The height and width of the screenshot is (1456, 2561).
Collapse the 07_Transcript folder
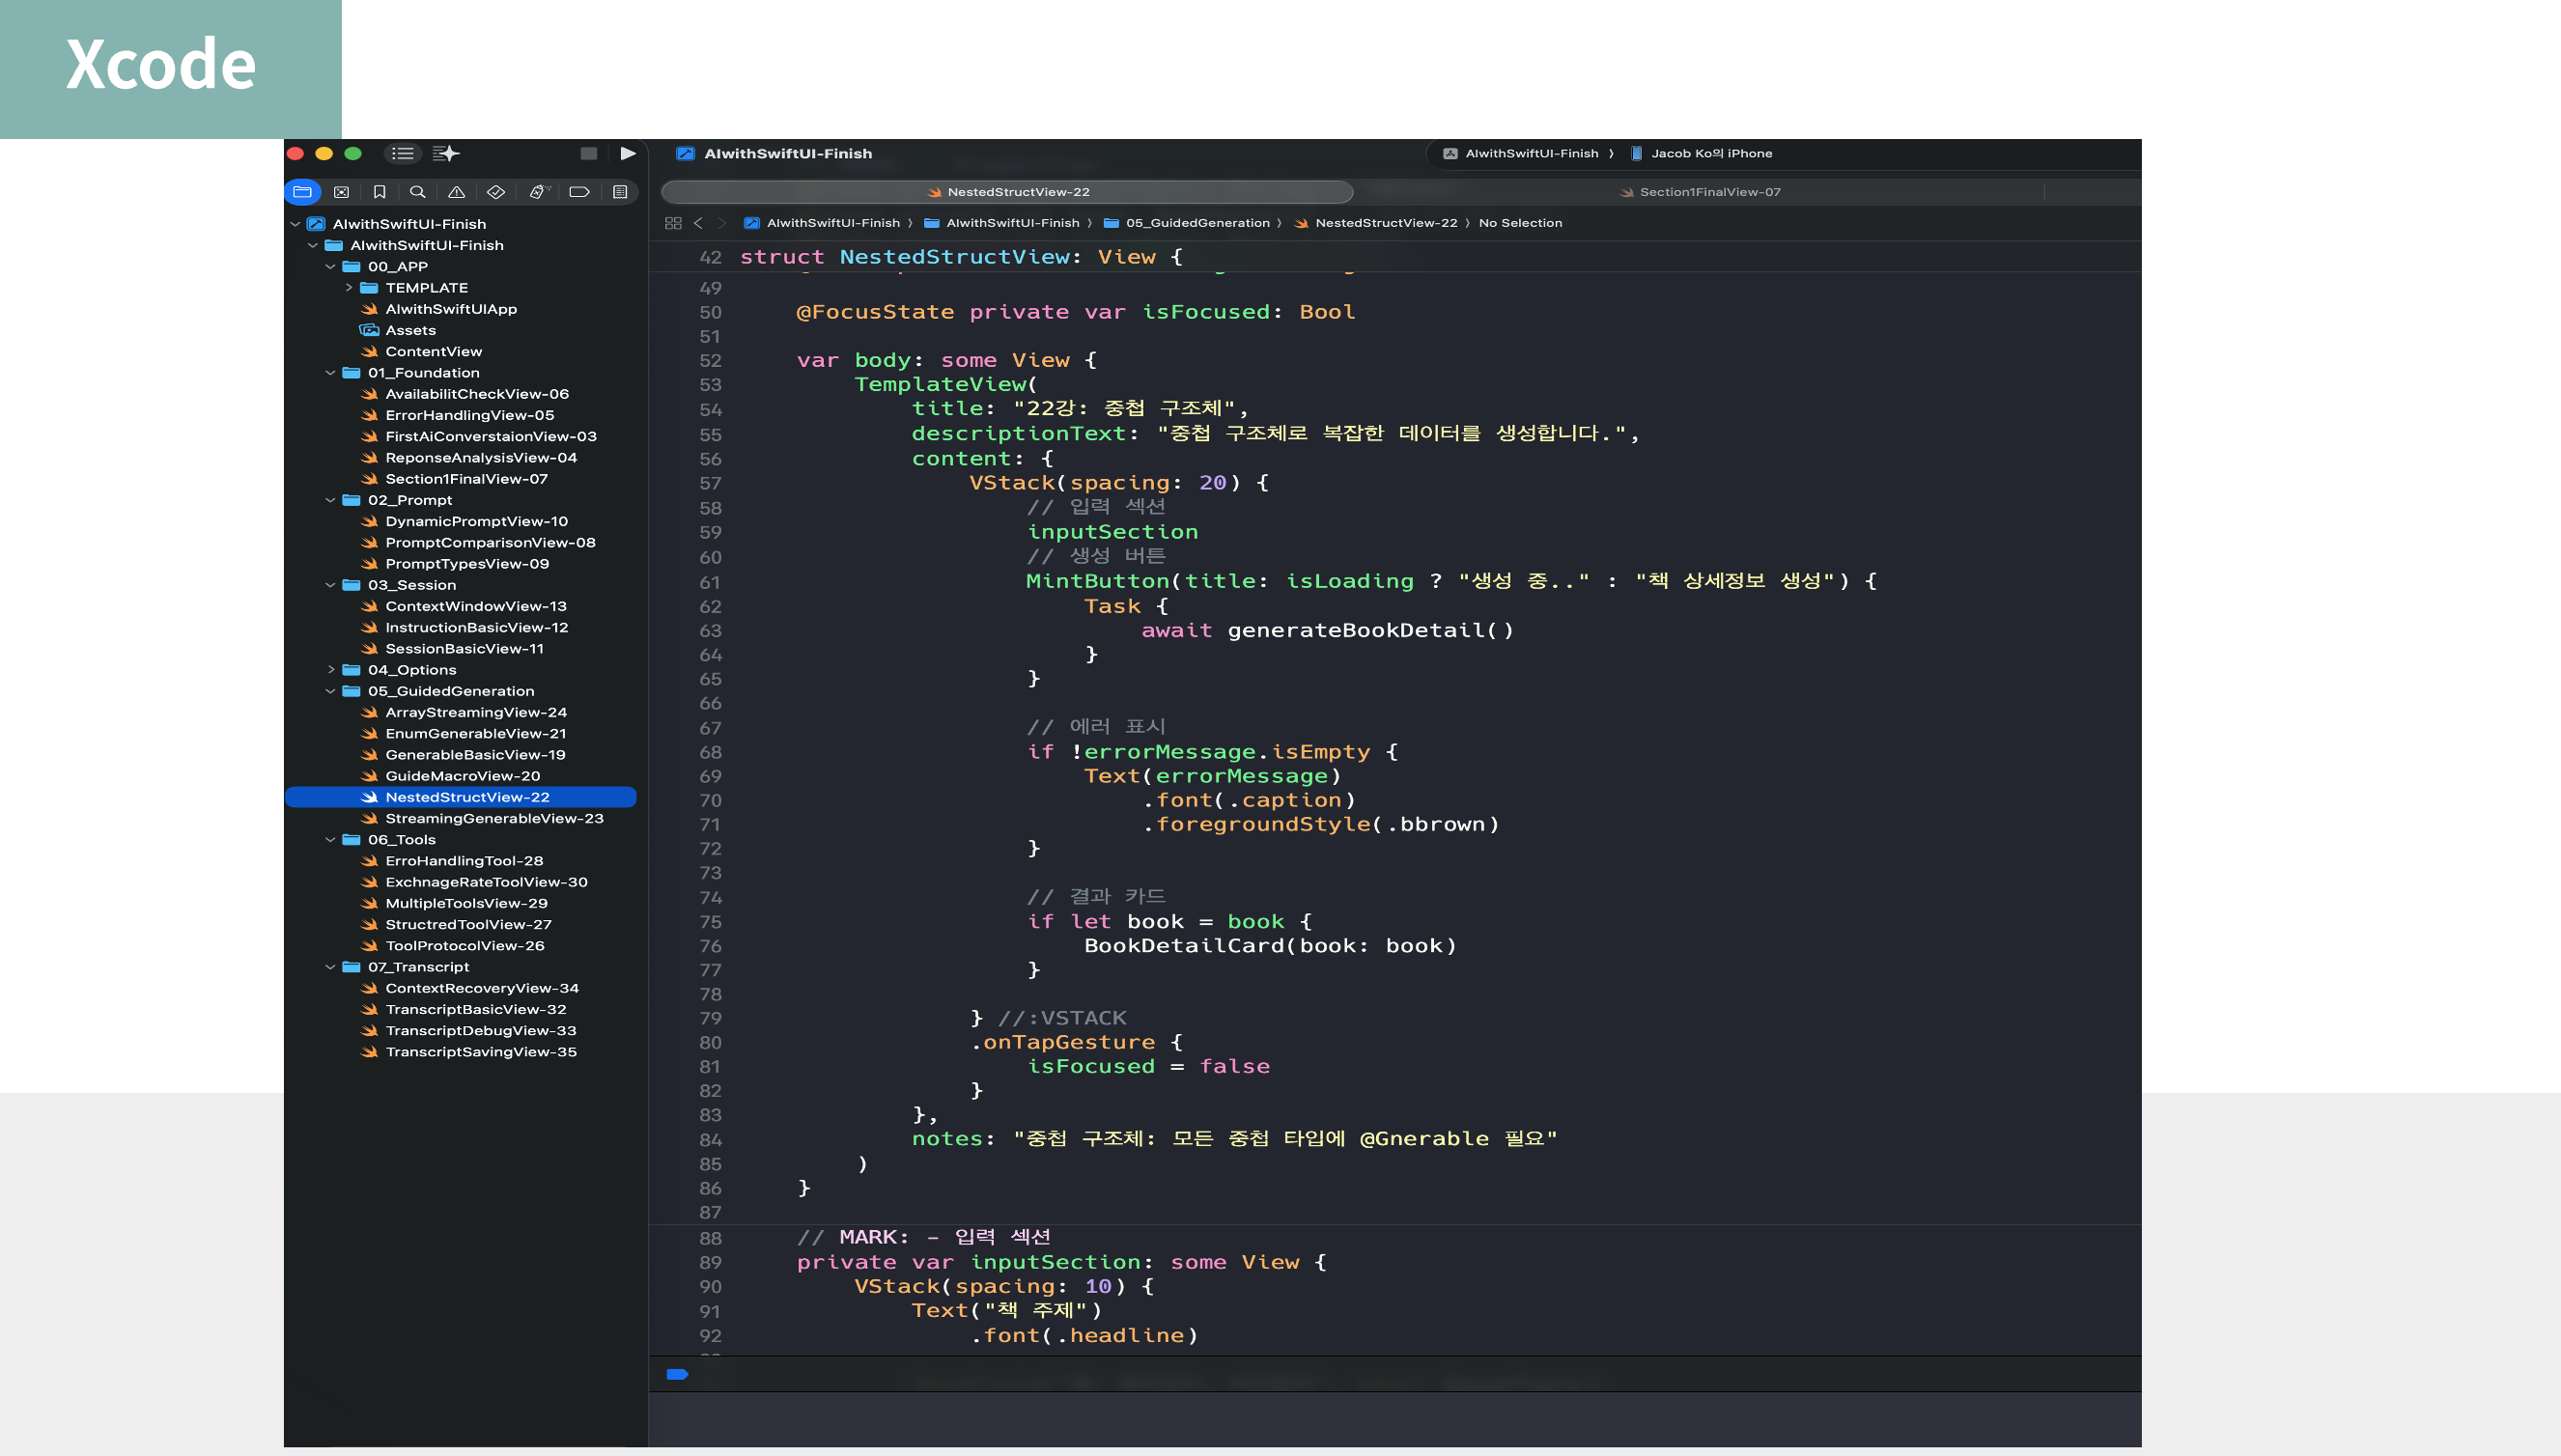point(330,967)
